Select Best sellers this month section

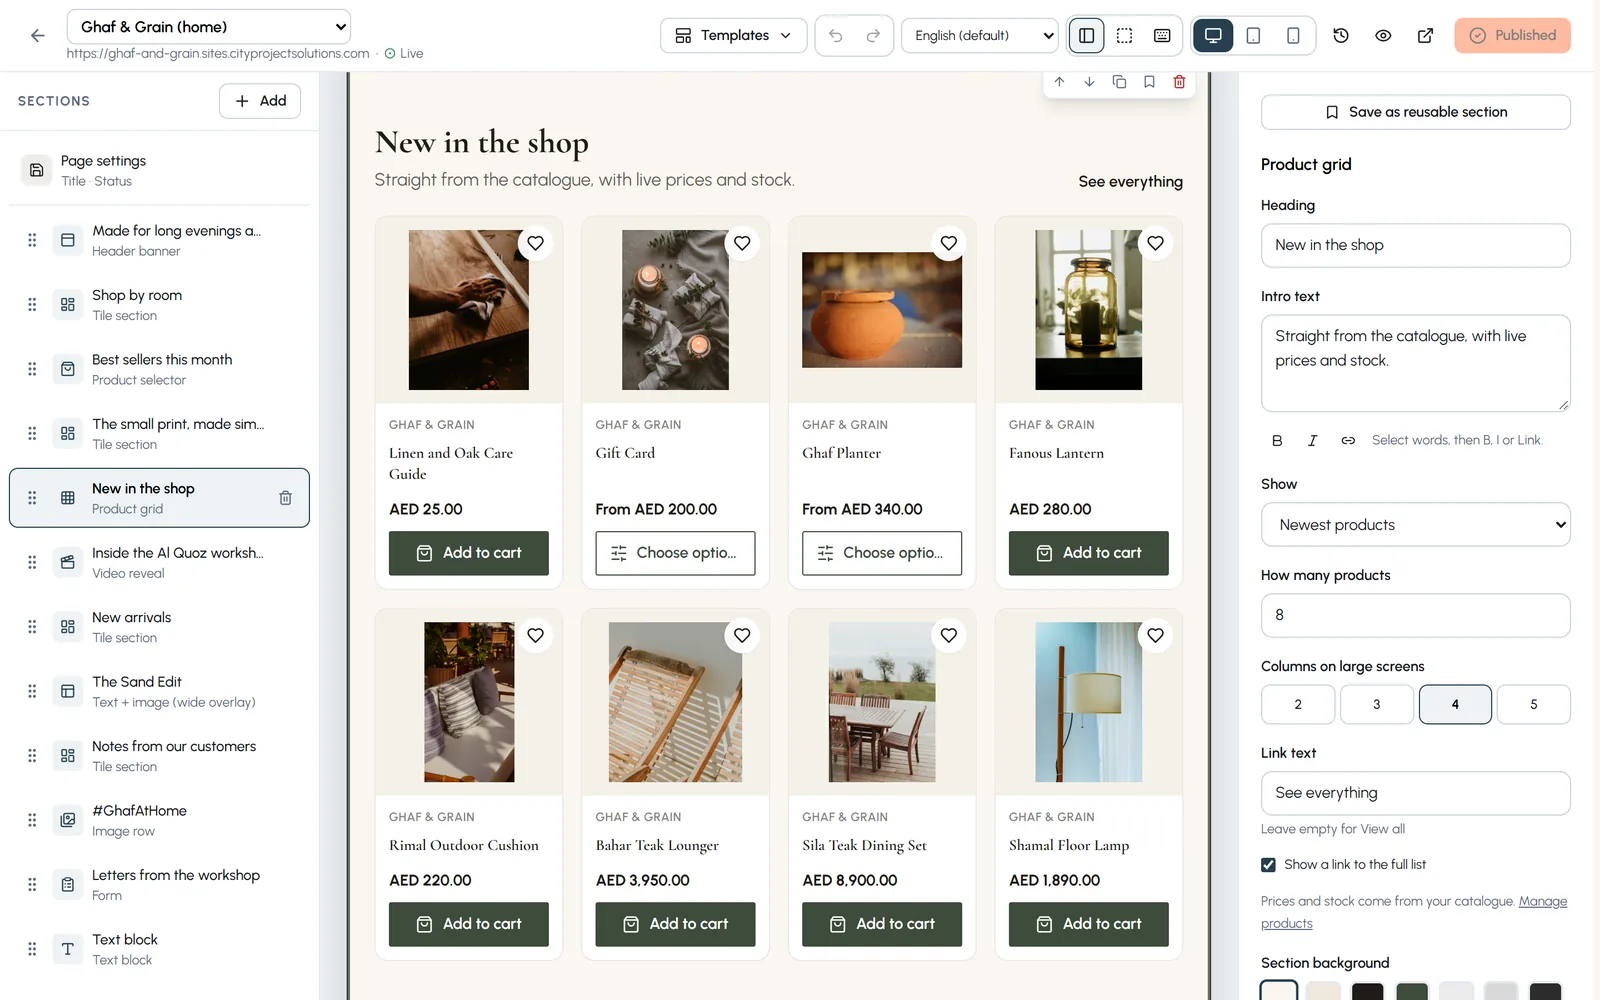tap(160, 369)
